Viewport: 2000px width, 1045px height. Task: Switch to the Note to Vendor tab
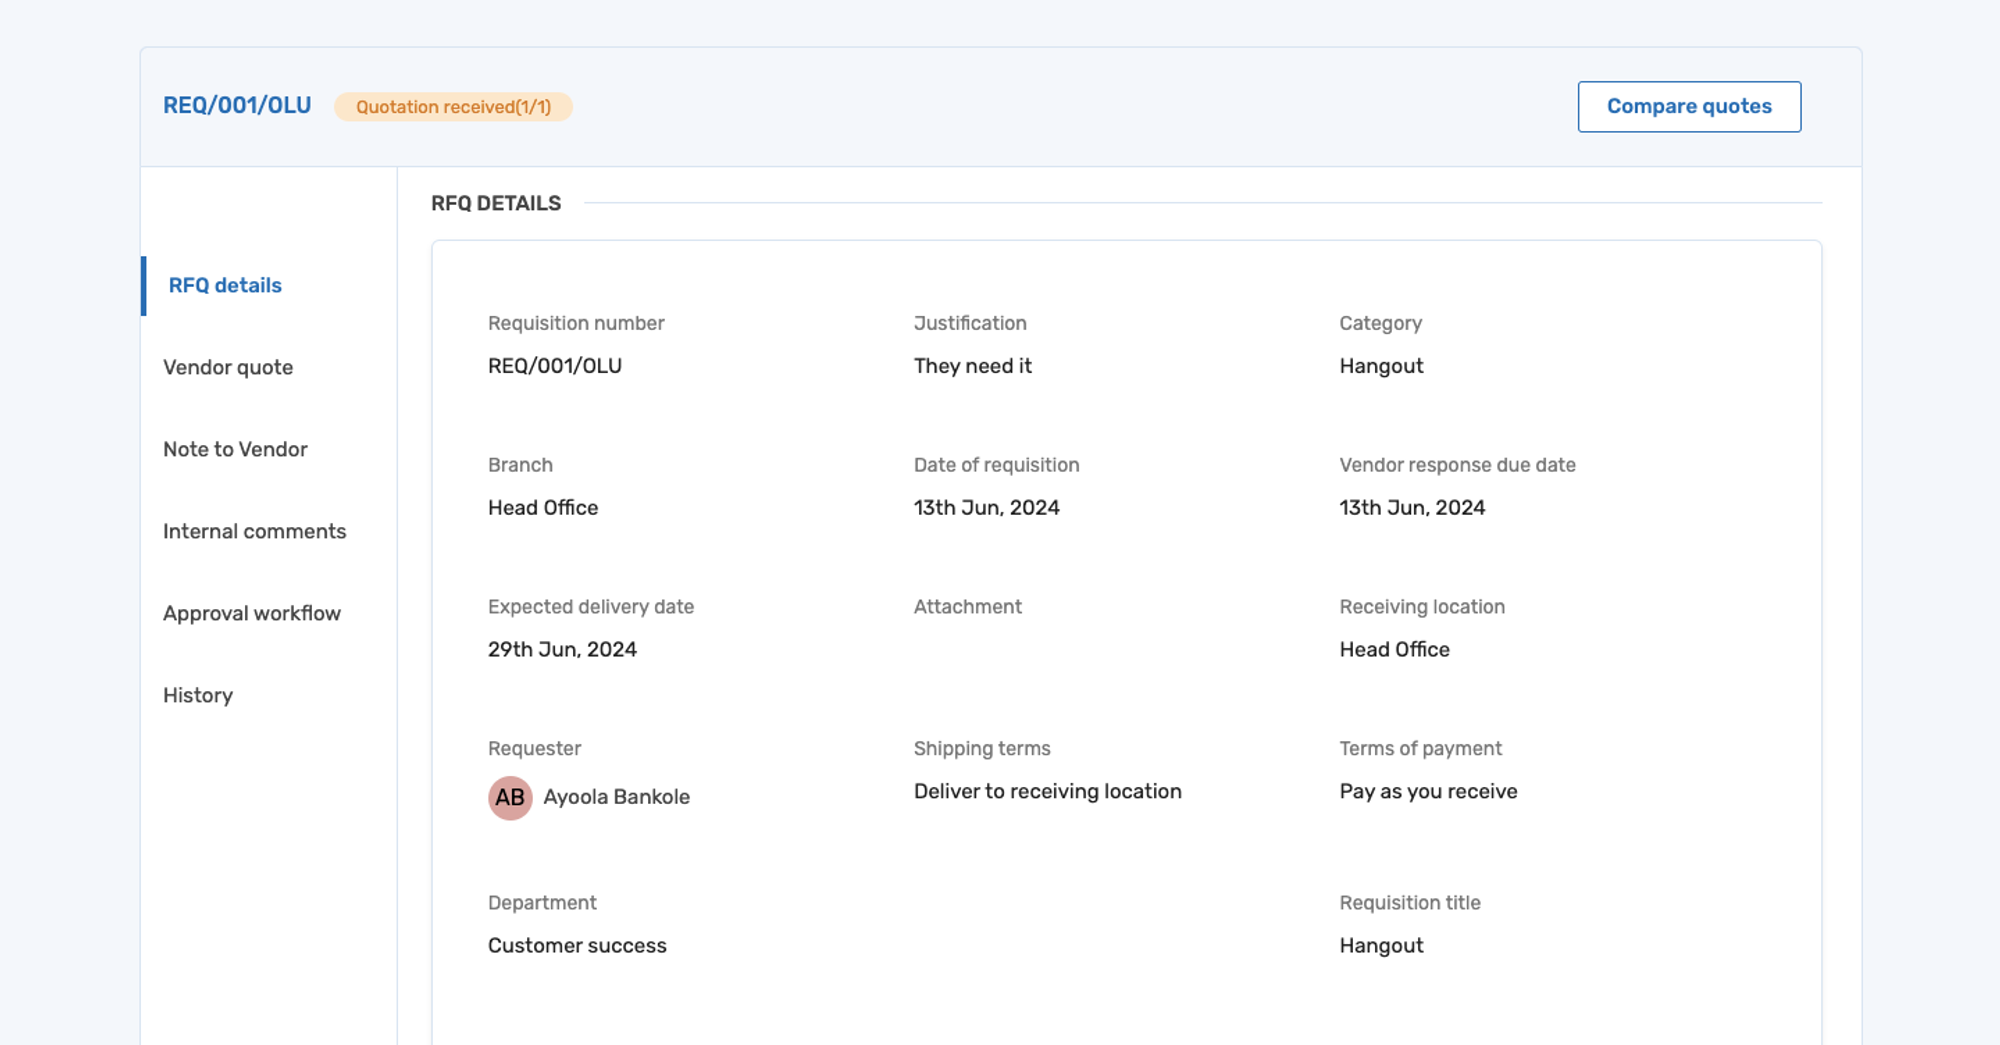tap(235, 449)
